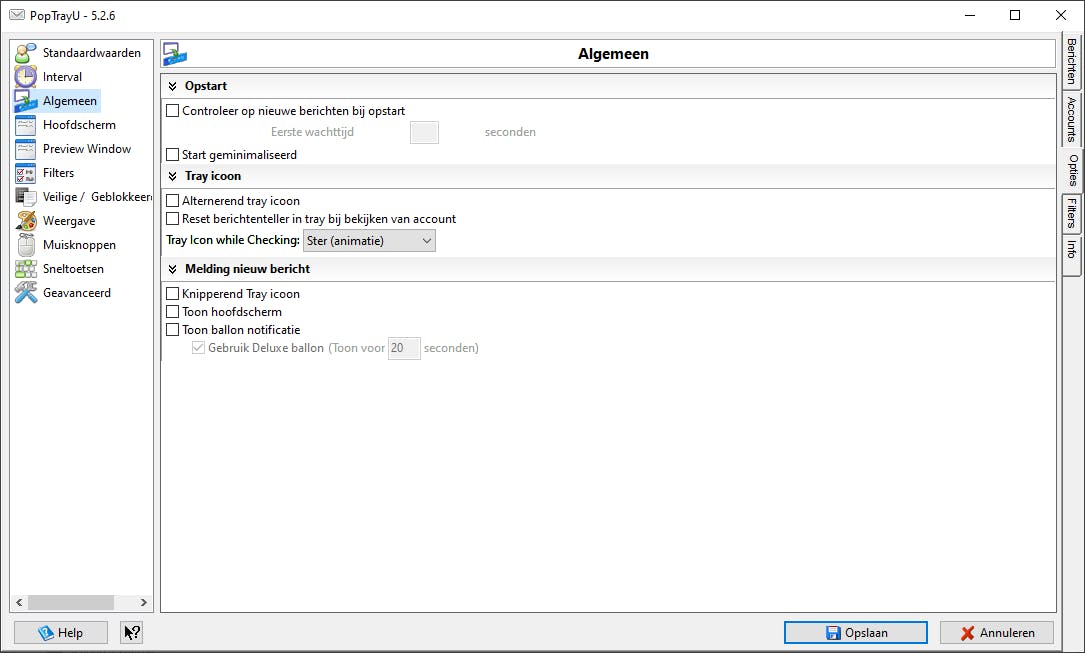
Task: Click the Annuleren button
Action: click(997, 632)
